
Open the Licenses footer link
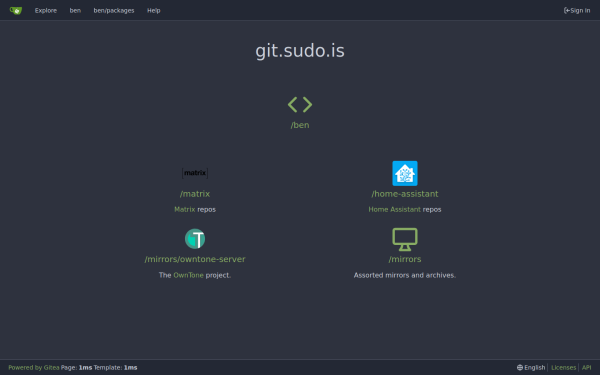point(563,367)
